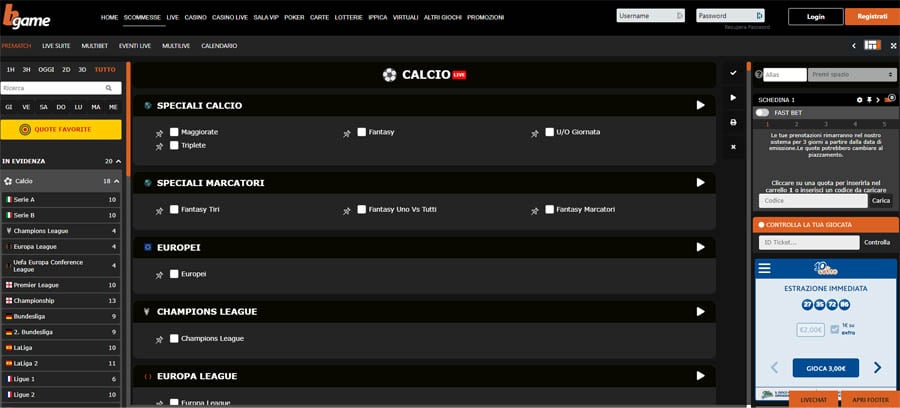The image size is (900, 408).
Task: Click the betslip pin icon
Action: (x=869, y=100)
